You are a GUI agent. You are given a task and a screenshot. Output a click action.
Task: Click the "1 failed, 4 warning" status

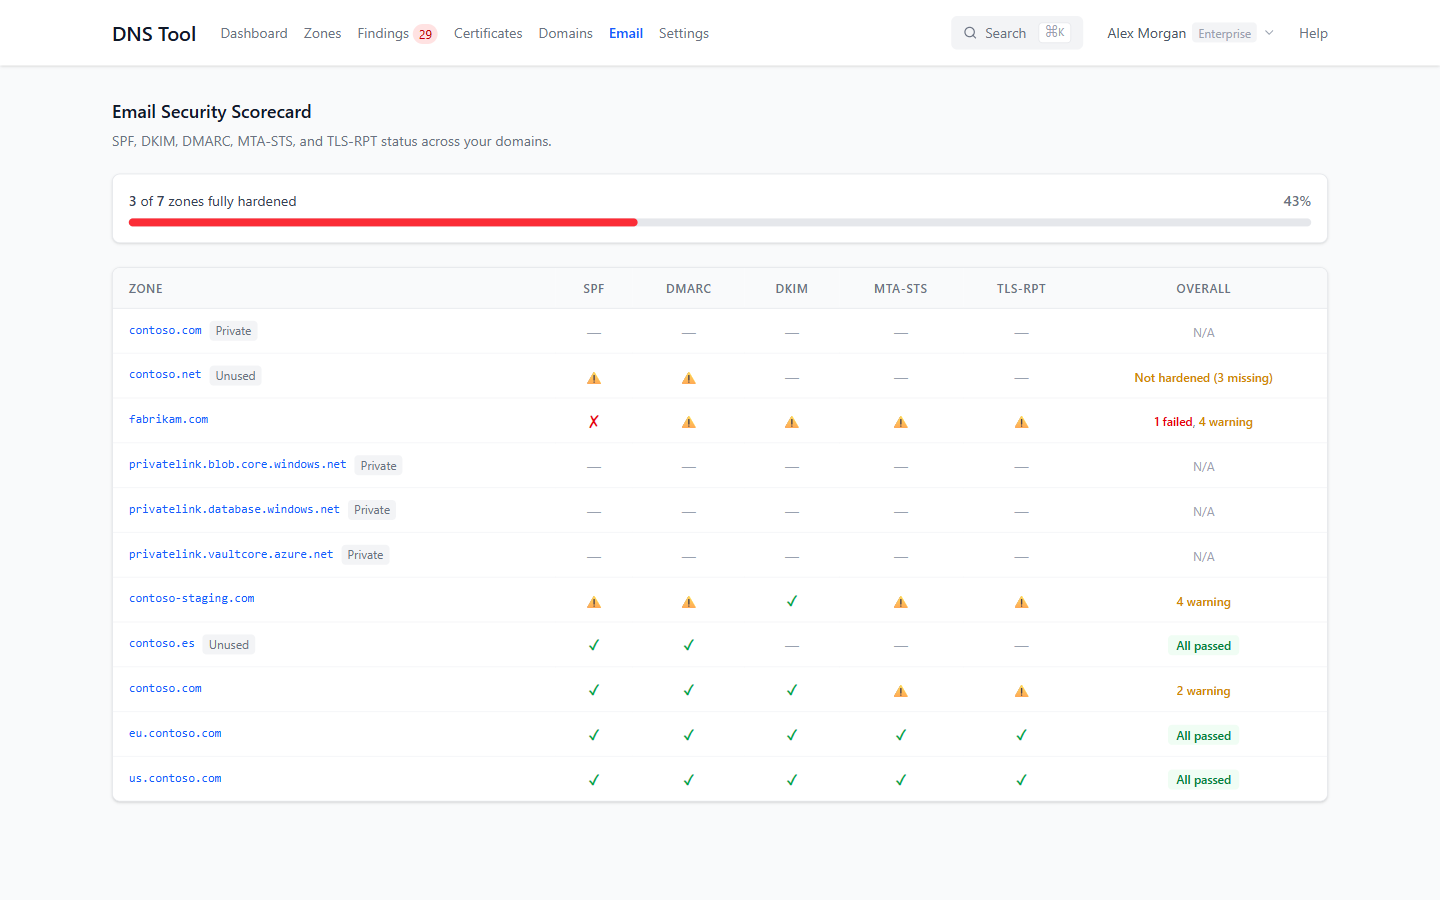pos(1203,422)
